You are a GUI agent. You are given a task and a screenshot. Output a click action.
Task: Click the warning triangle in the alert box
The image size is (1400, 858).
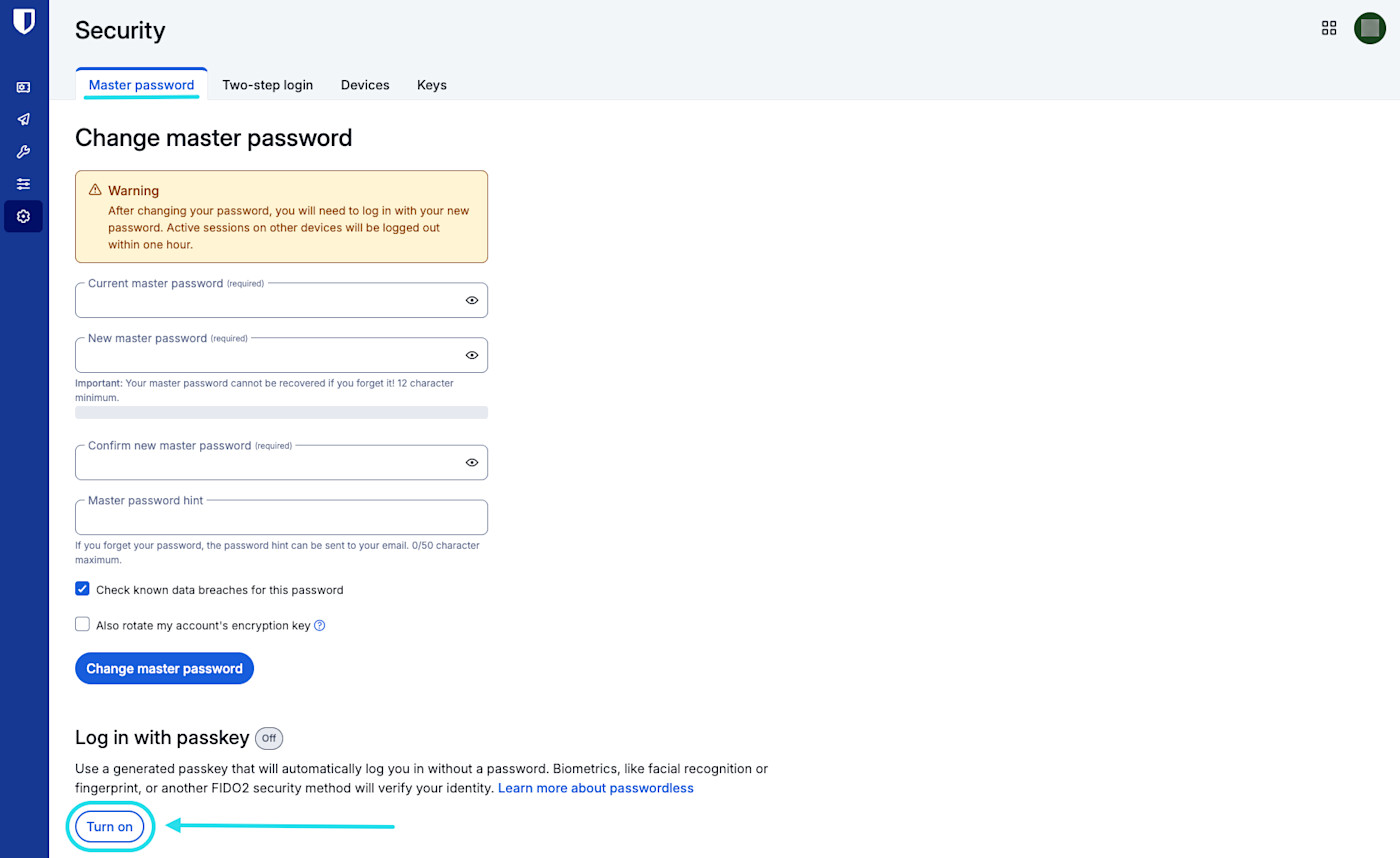(x=93, y=190)
